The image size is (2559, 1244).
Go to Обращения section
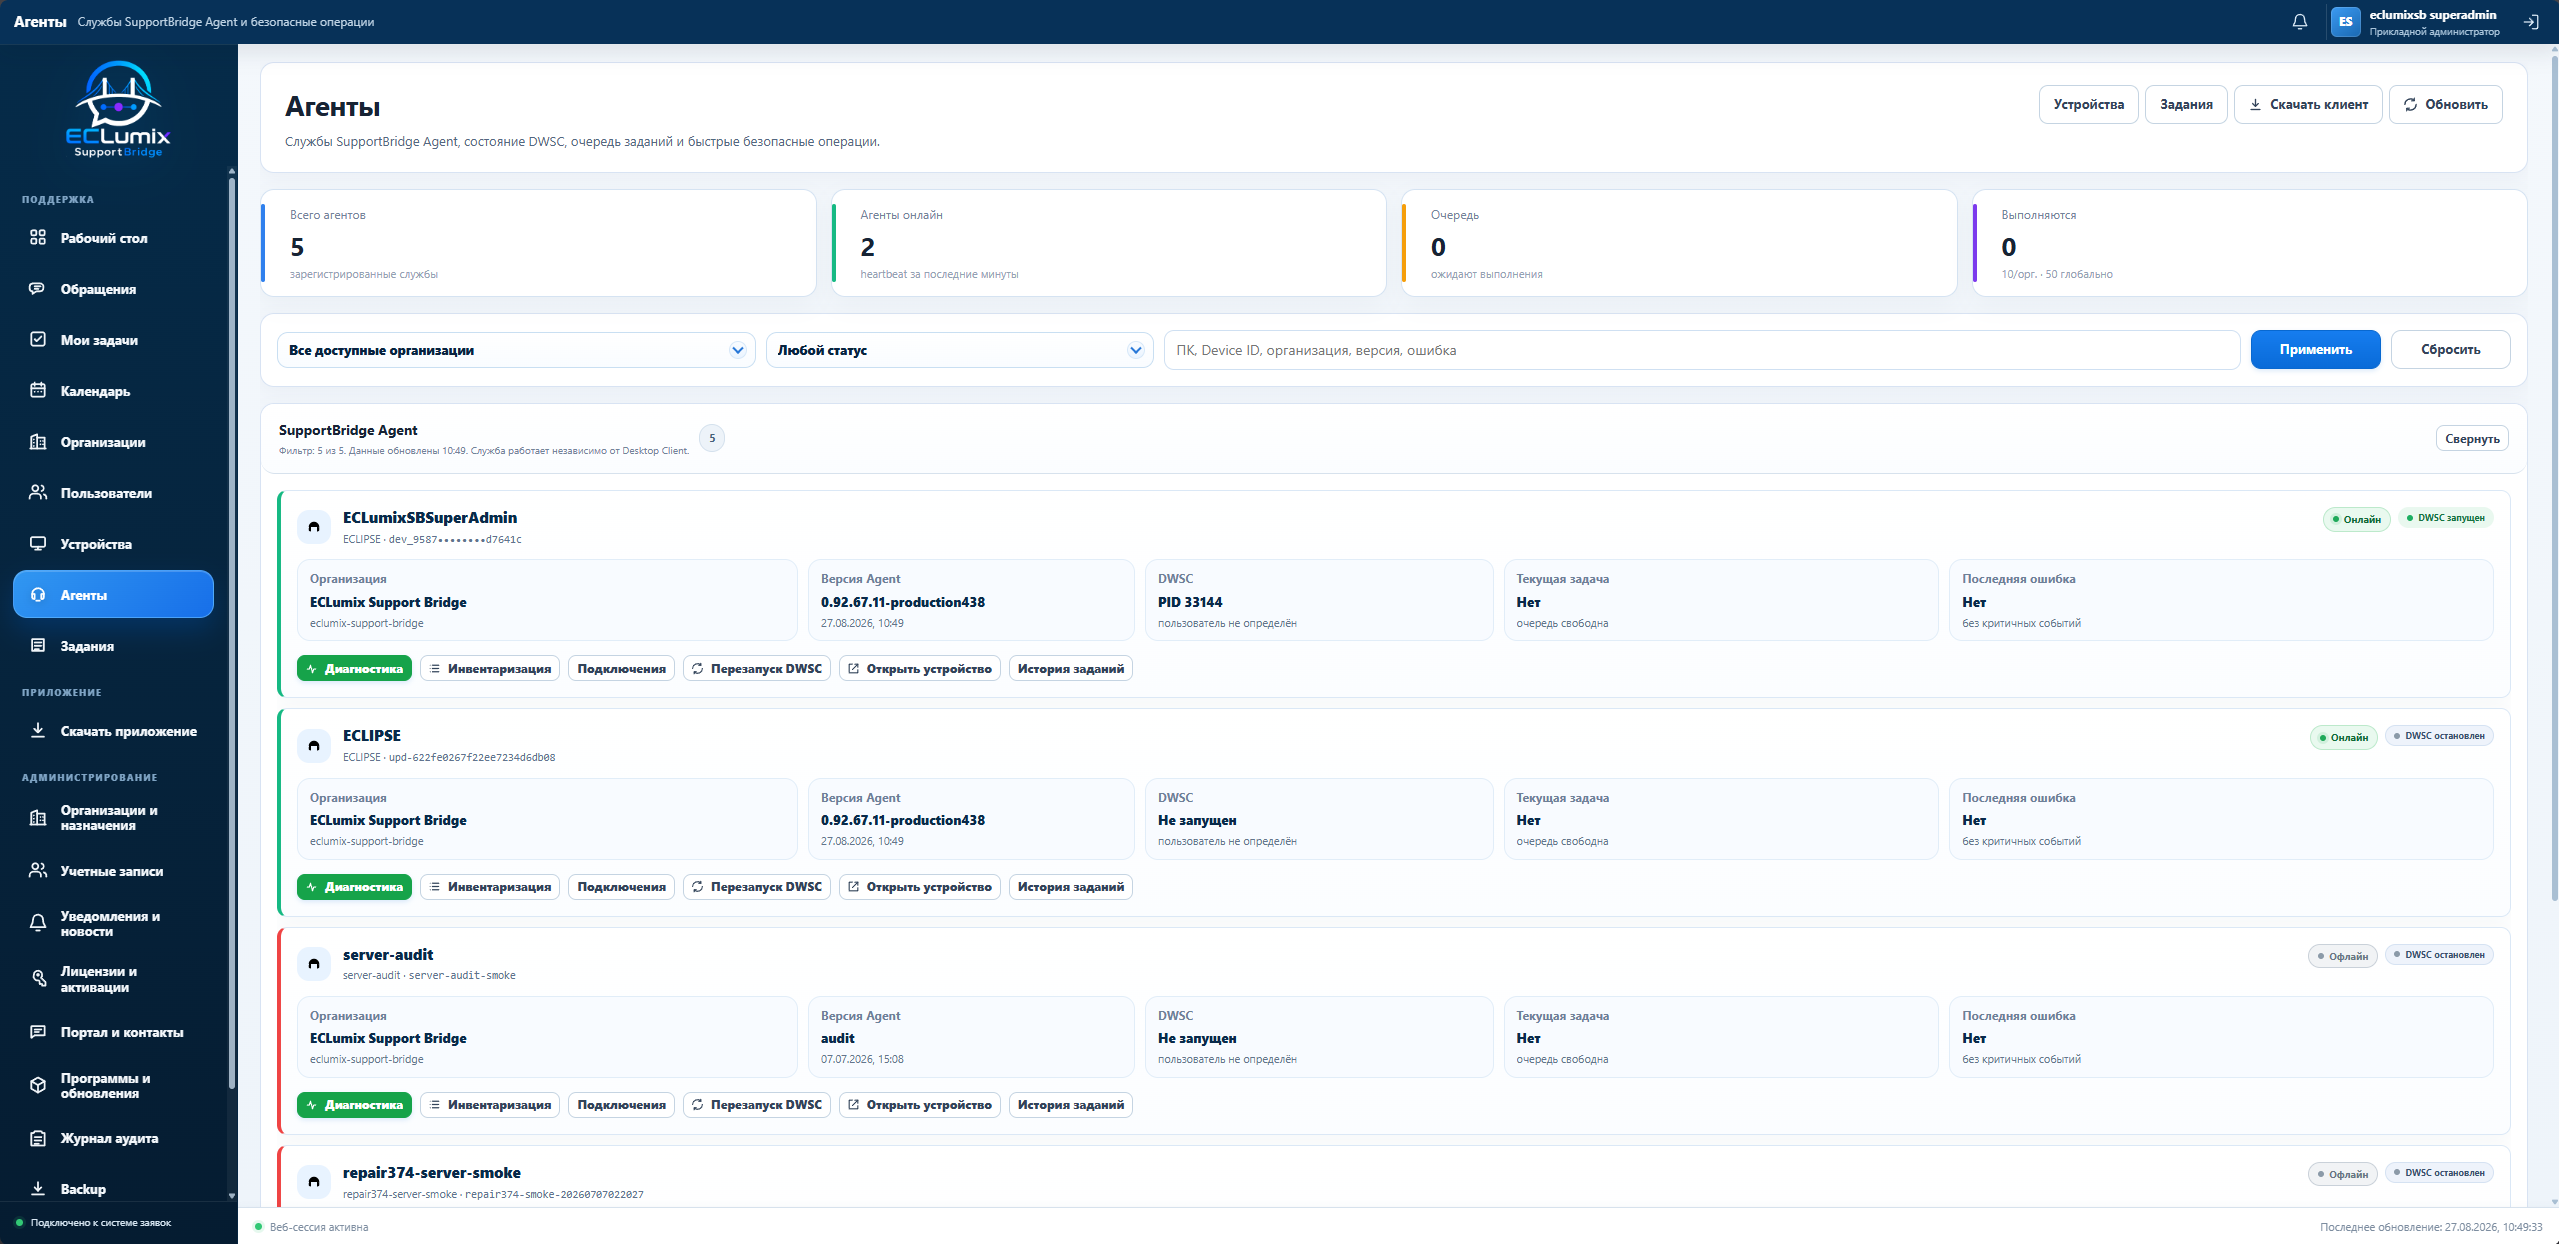point(113,289)
